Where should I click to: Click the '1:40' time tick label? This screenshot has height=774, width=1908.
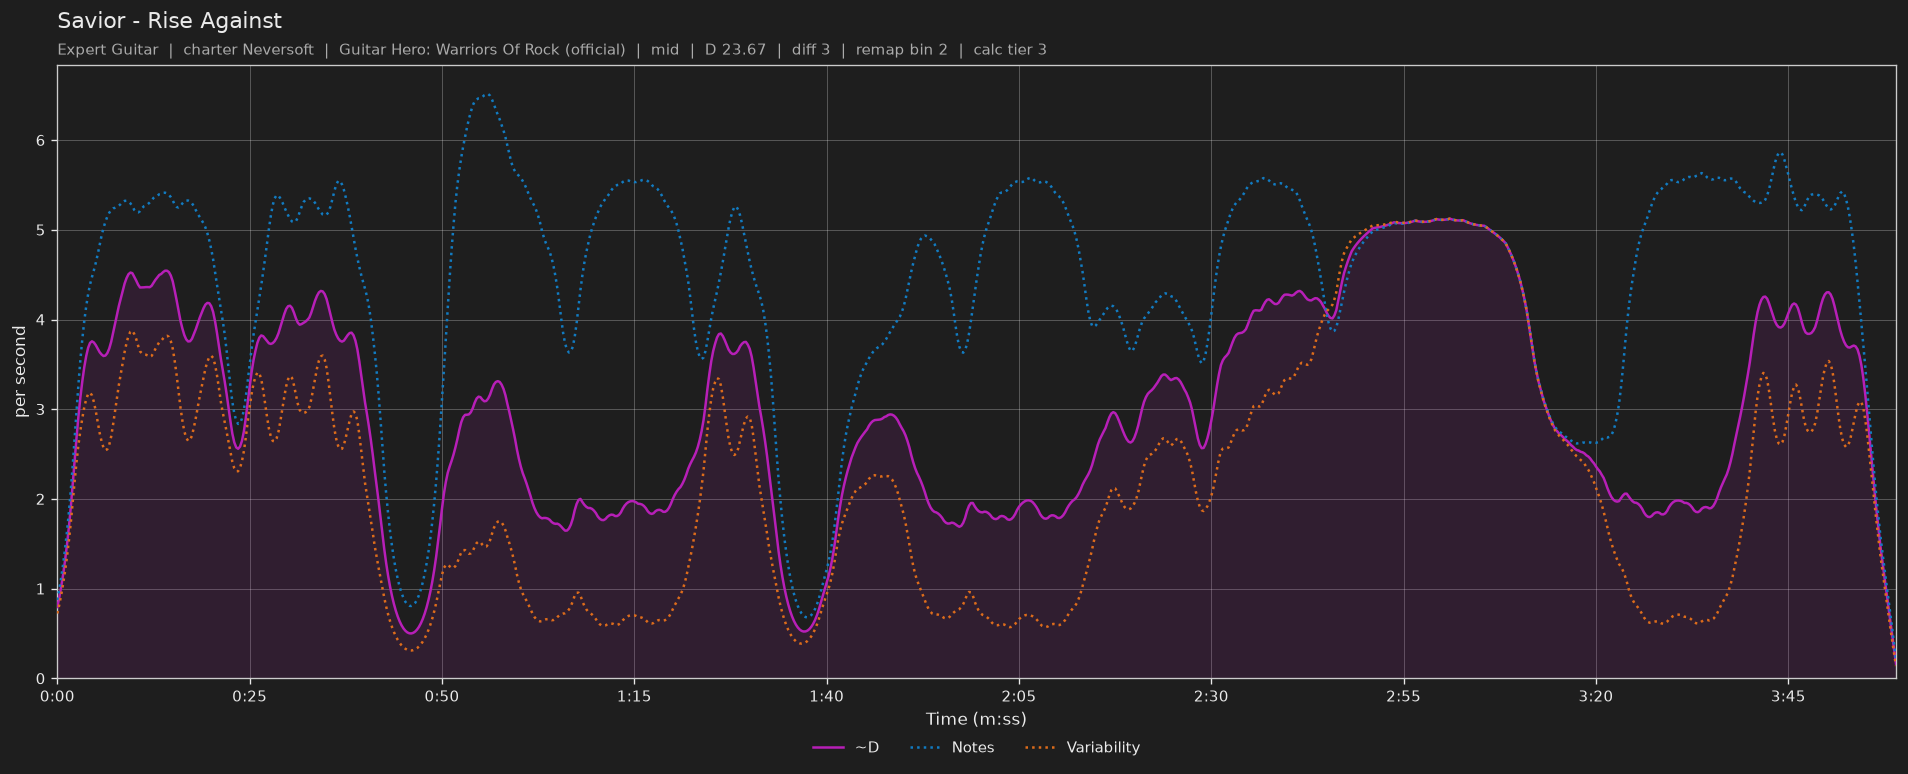click(x=826, y=697)
